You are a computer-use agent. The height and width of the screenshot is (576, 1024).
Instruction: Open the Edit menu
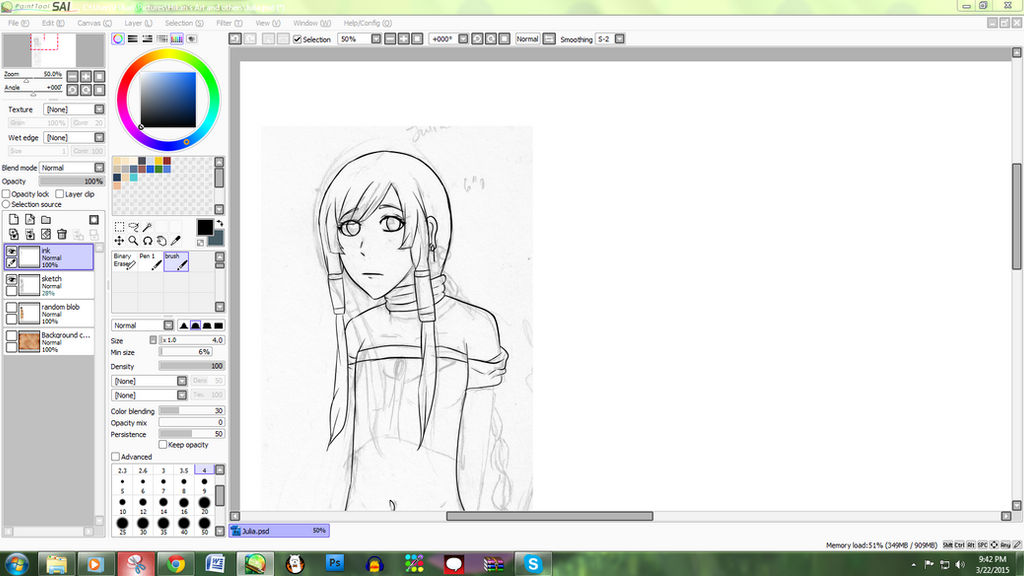pyautogui.click(x=53, y=23)
